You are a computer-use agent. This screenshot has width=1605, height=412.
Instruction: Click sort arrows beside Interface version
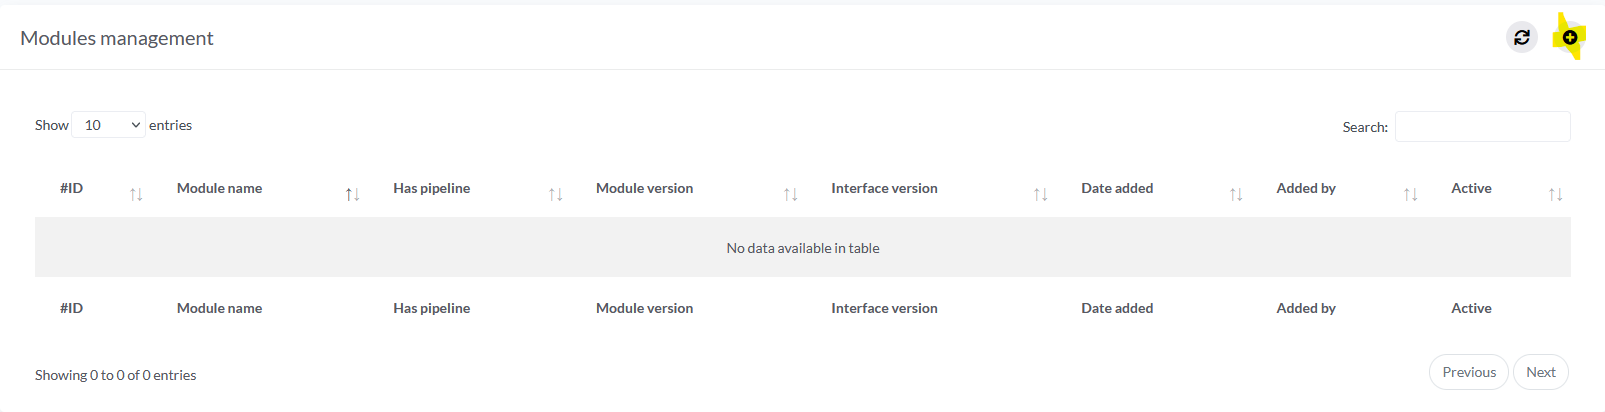[x=1040, y=194]
